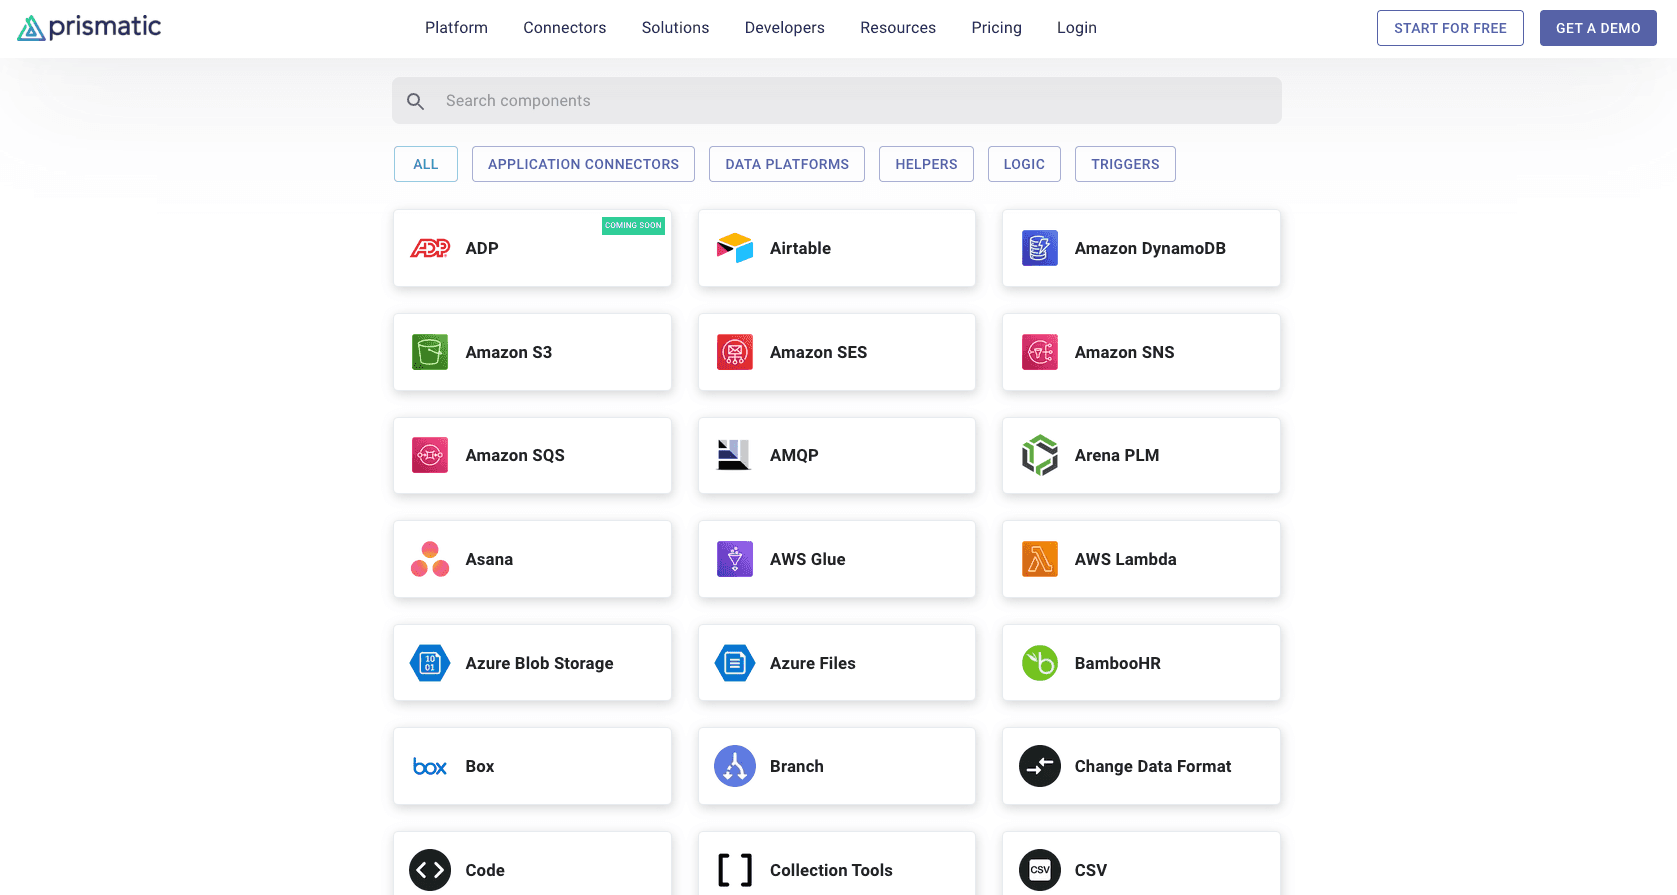The image size is (1677, 895).
Task: Click the Login link
Action: tap(1077, 28)
